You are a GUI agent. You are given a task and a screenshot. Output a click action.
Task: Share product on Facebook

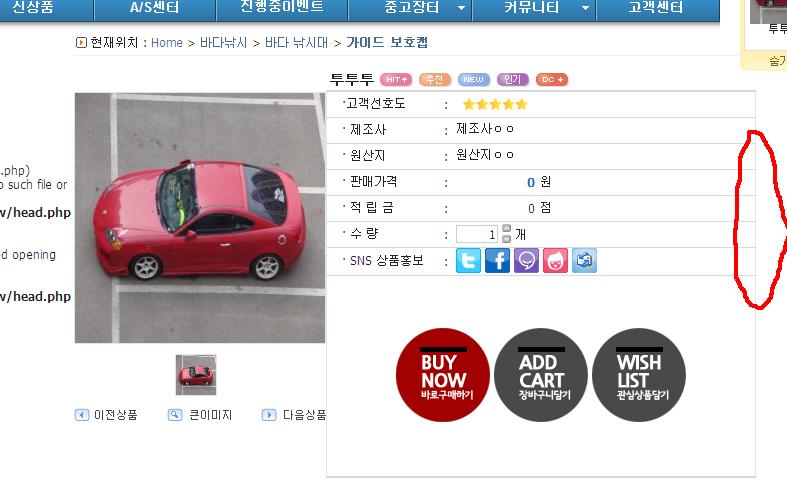coord(497,261)
